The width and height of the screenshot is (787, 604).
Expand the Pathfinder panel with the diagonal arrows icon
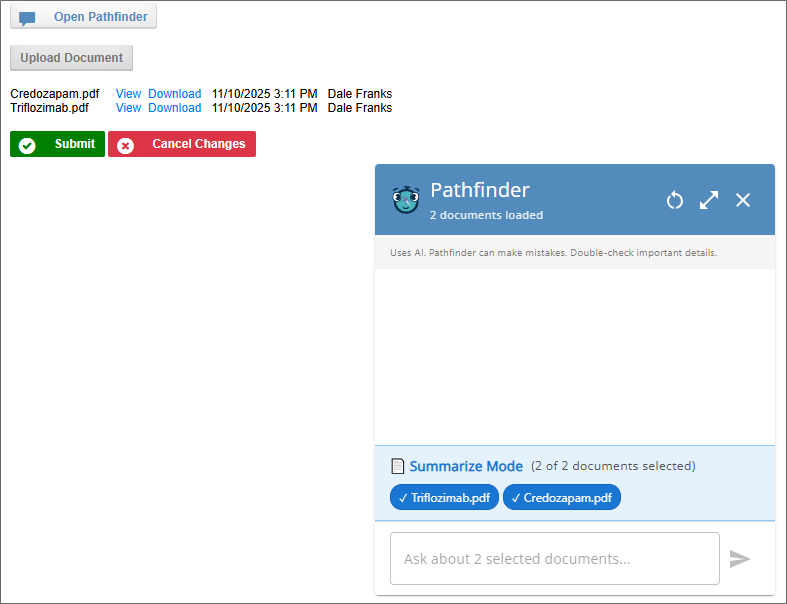click(x=709, y=200)
